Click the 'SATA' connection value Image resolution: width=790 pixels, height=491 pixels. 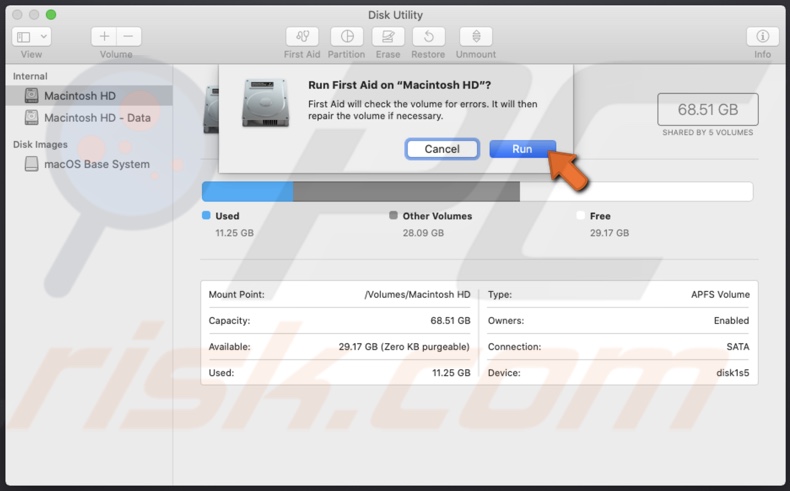point(738,347)
